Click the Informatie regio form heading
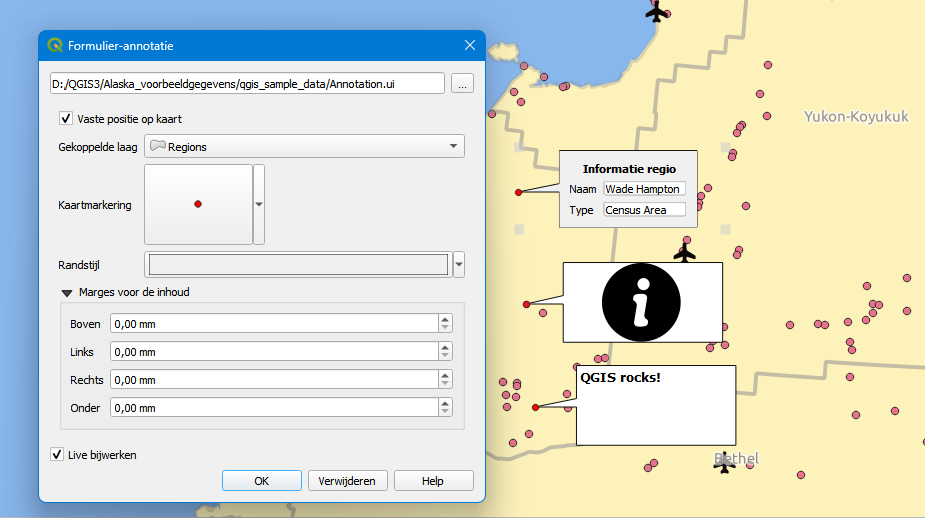925x518 pixels. [x=629, y=169]
